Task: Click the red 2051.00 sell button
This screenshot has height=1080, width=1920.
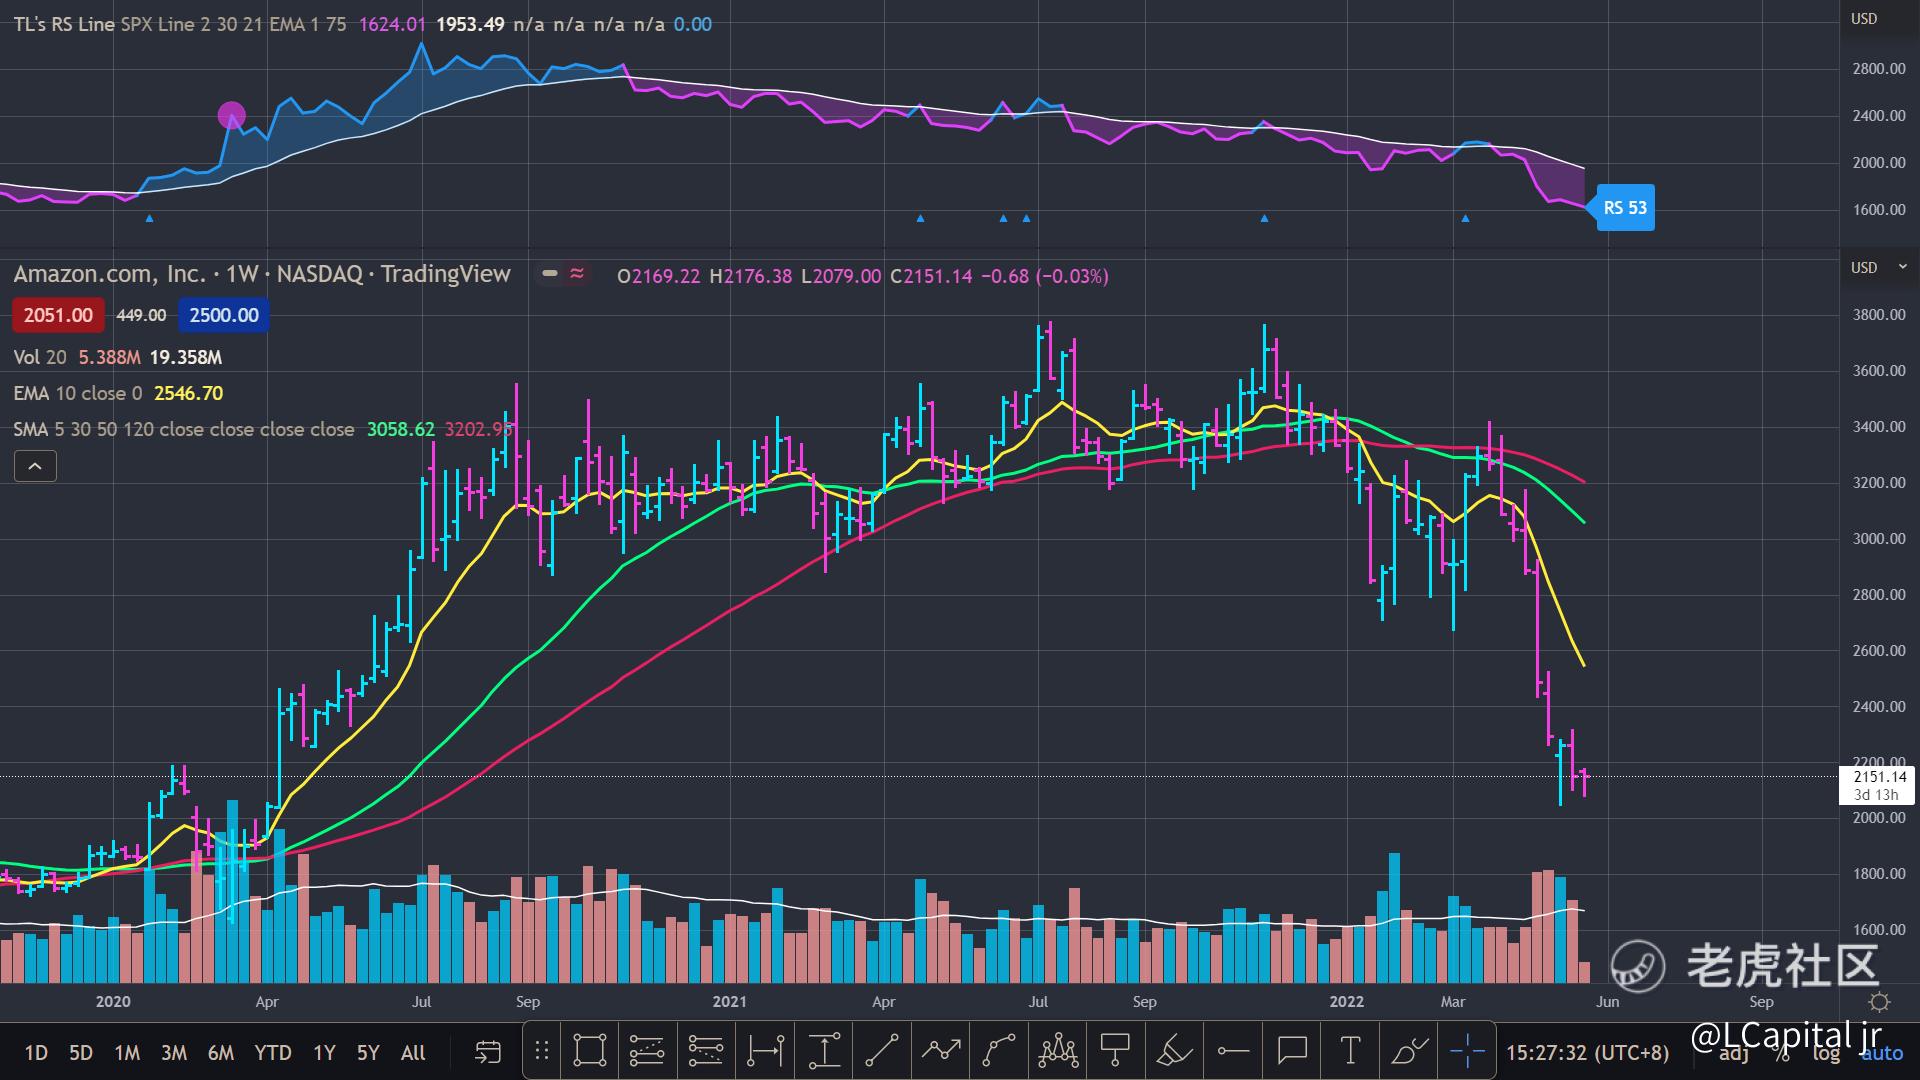Action: point(58,315)
